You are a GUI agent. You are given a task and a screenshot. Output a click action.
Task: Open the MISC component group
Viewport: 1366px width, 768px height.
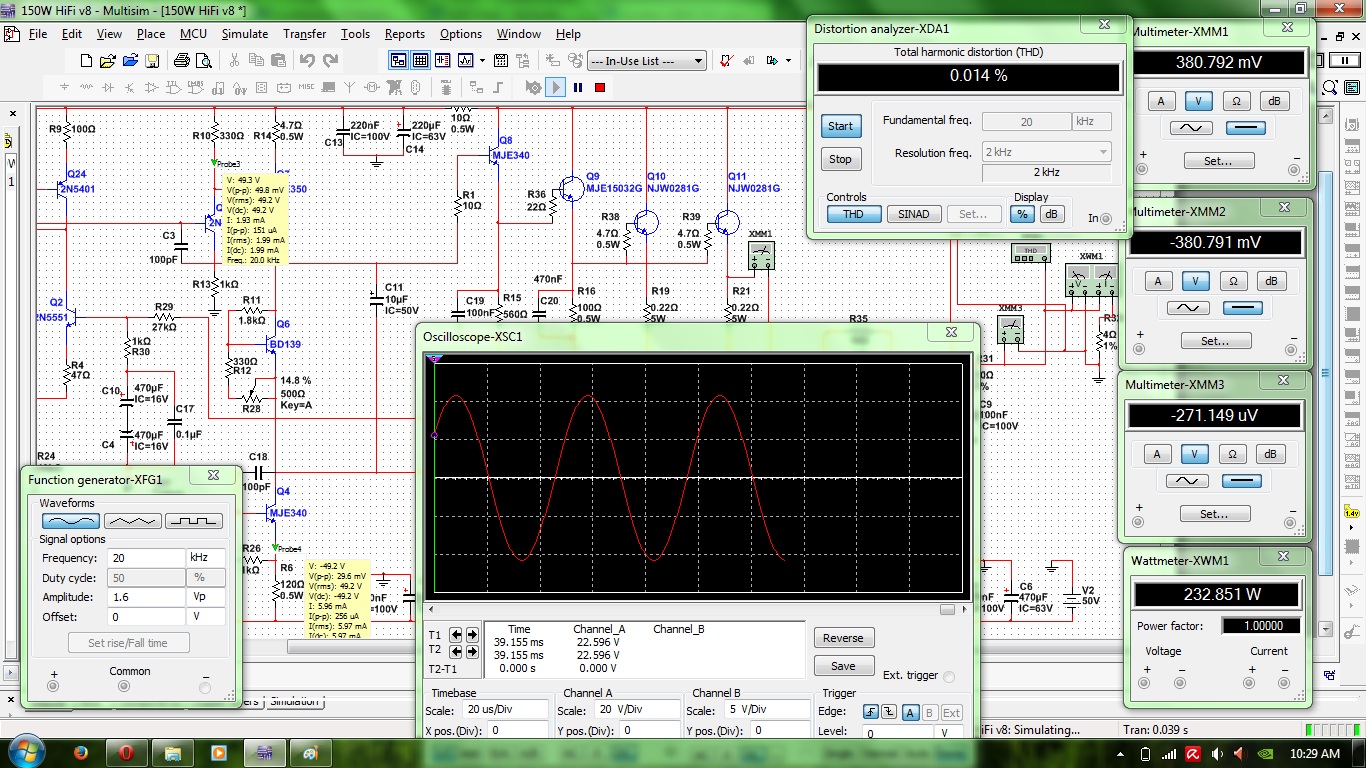(x=306, y=87)
